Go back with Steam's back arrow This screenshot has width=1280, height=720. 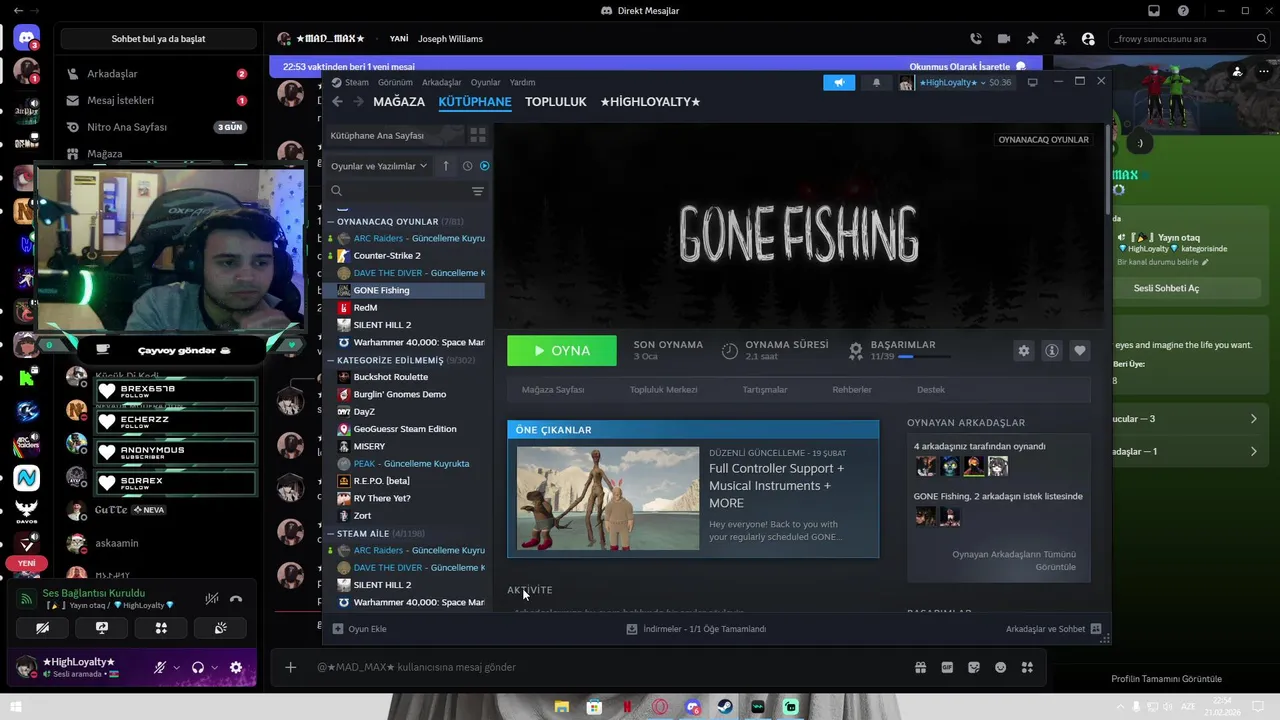337,101
